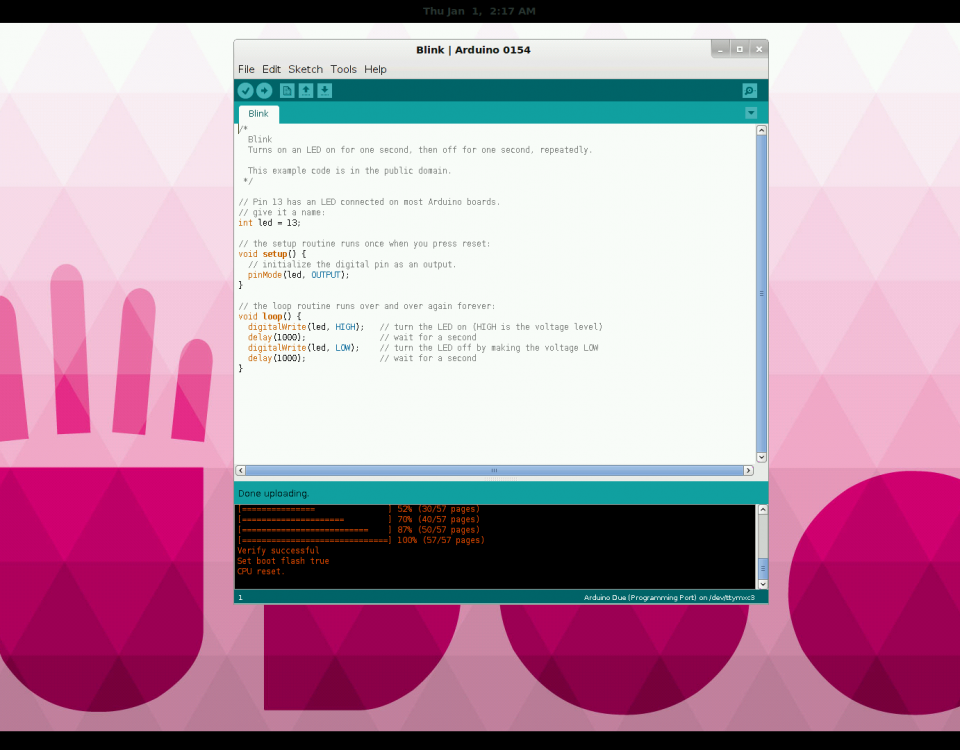Click the 'This example code is in the public domain.' comment
This screenshot has height=750, width=960.
click(x=349, y=171)
